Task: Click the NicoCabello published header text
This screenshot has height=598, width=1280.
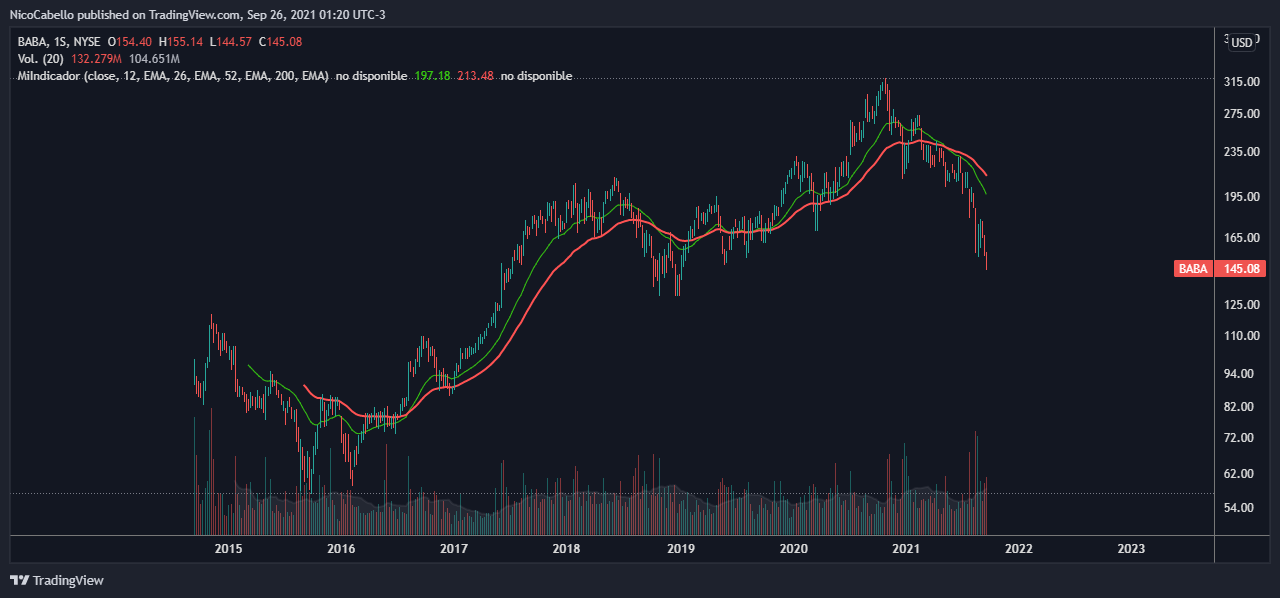Action: point(200,14)
